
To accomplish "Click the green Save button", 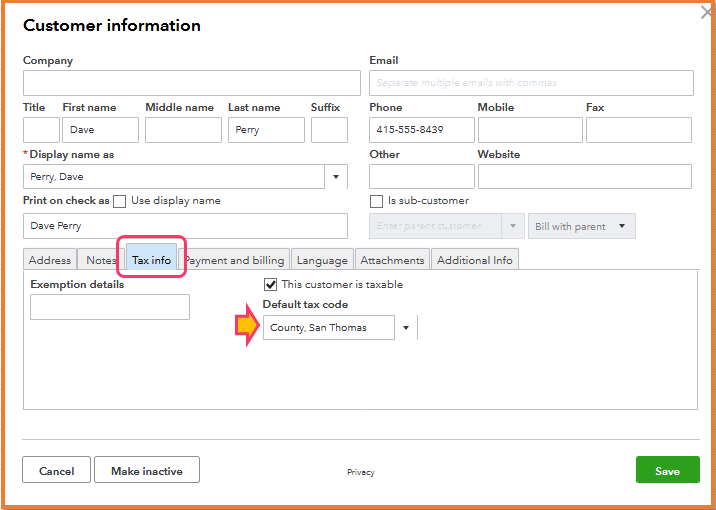I will pos(667,471).
